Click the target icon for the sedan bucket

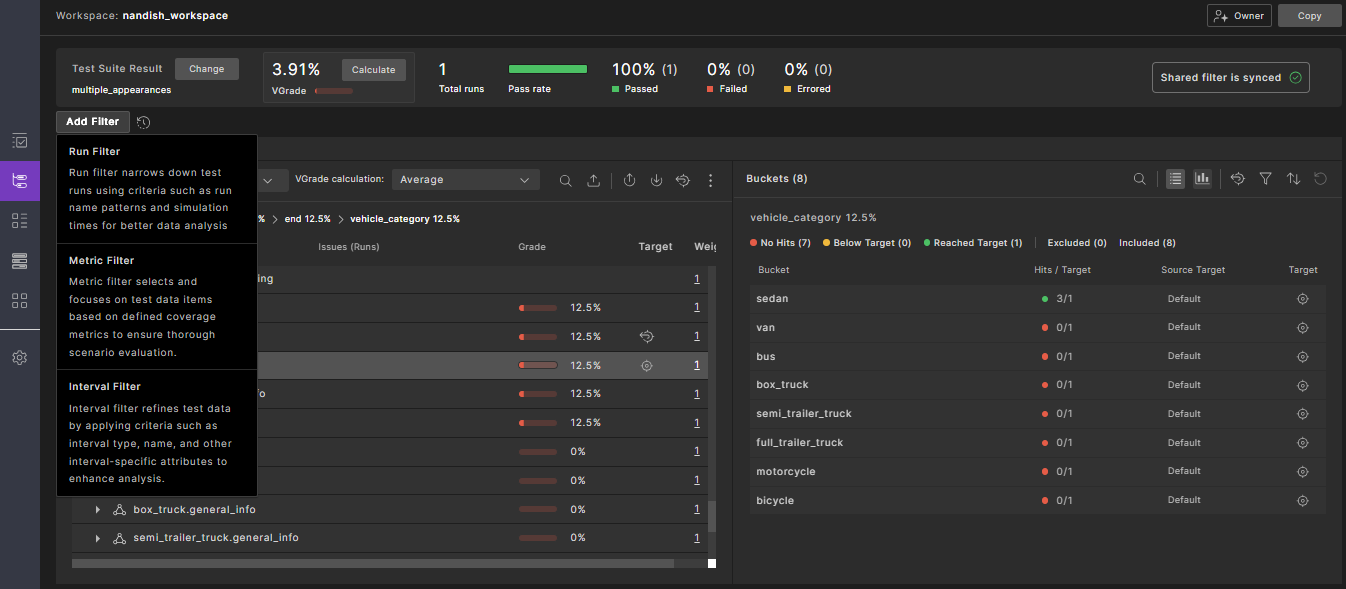pos(1302,299)
